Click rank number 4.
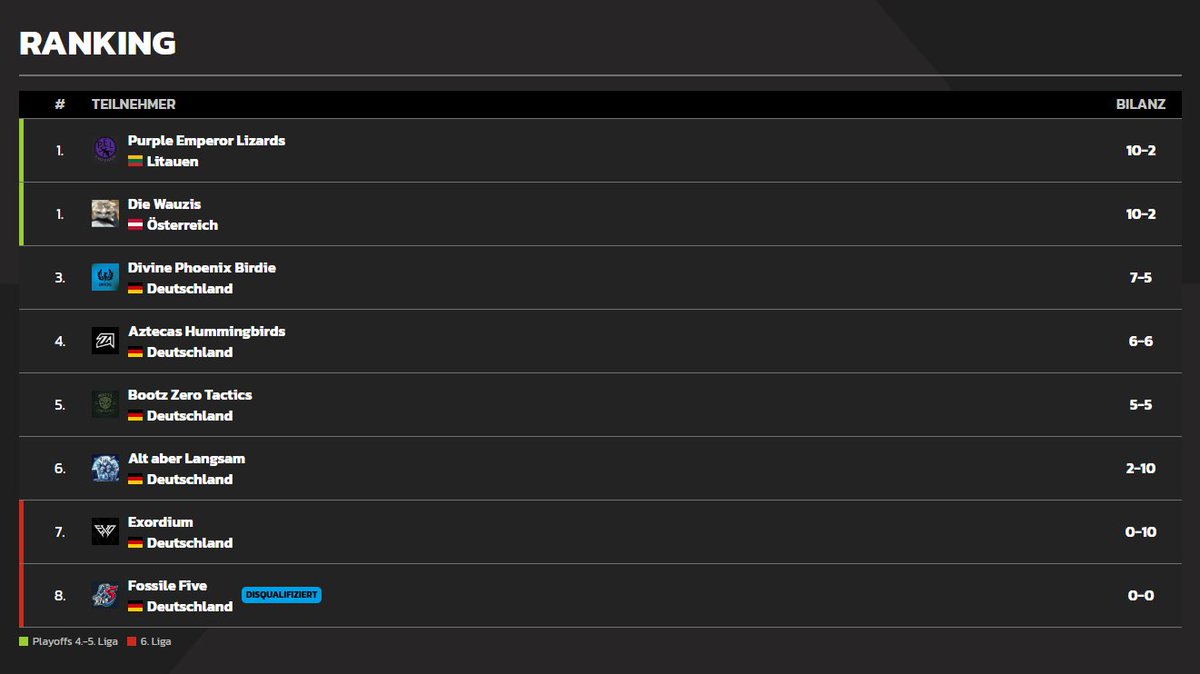This screenshot has height=674, width=1200. [60, 341]
